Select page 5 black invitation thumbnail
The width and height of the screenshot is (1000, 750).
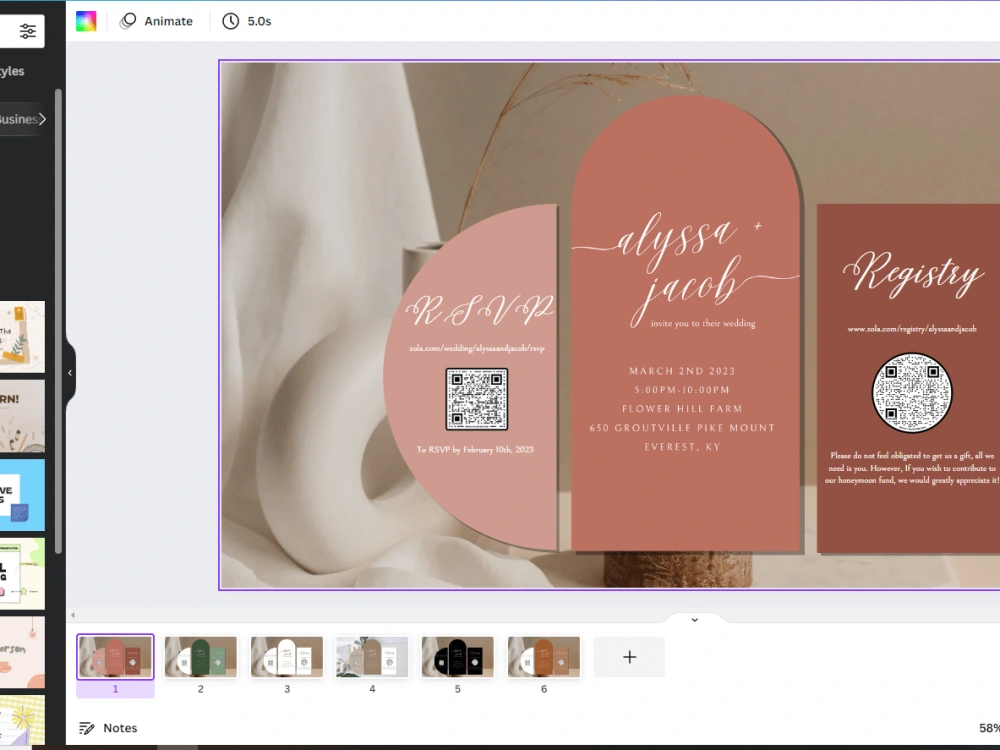tap(458, 656)
